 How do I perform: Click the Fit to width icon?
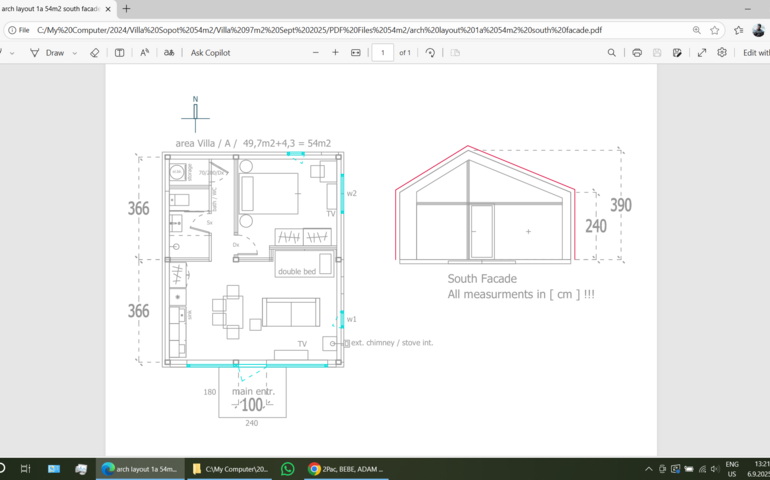coord(356,52)
